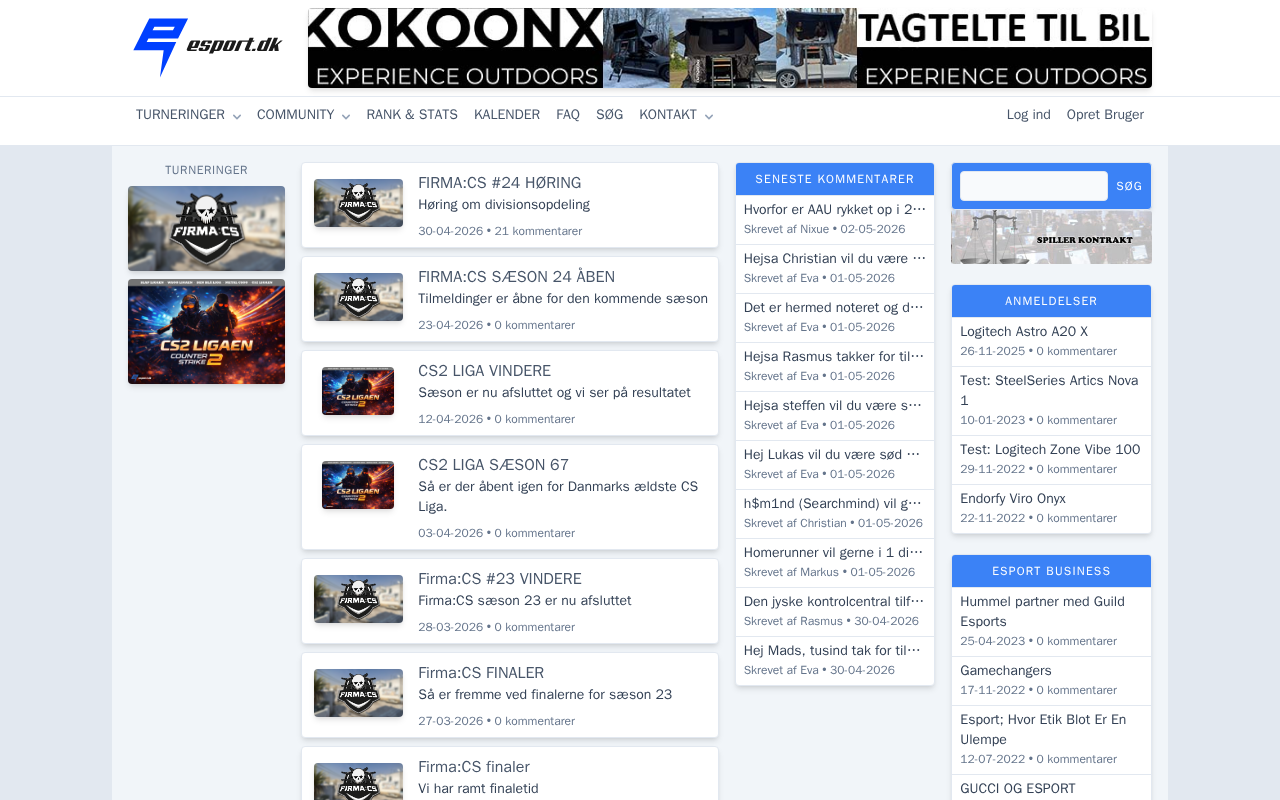Open Firma:CS #23 VINDERE article title
This screenshot has height=800, width=1280.
point(499,579)
